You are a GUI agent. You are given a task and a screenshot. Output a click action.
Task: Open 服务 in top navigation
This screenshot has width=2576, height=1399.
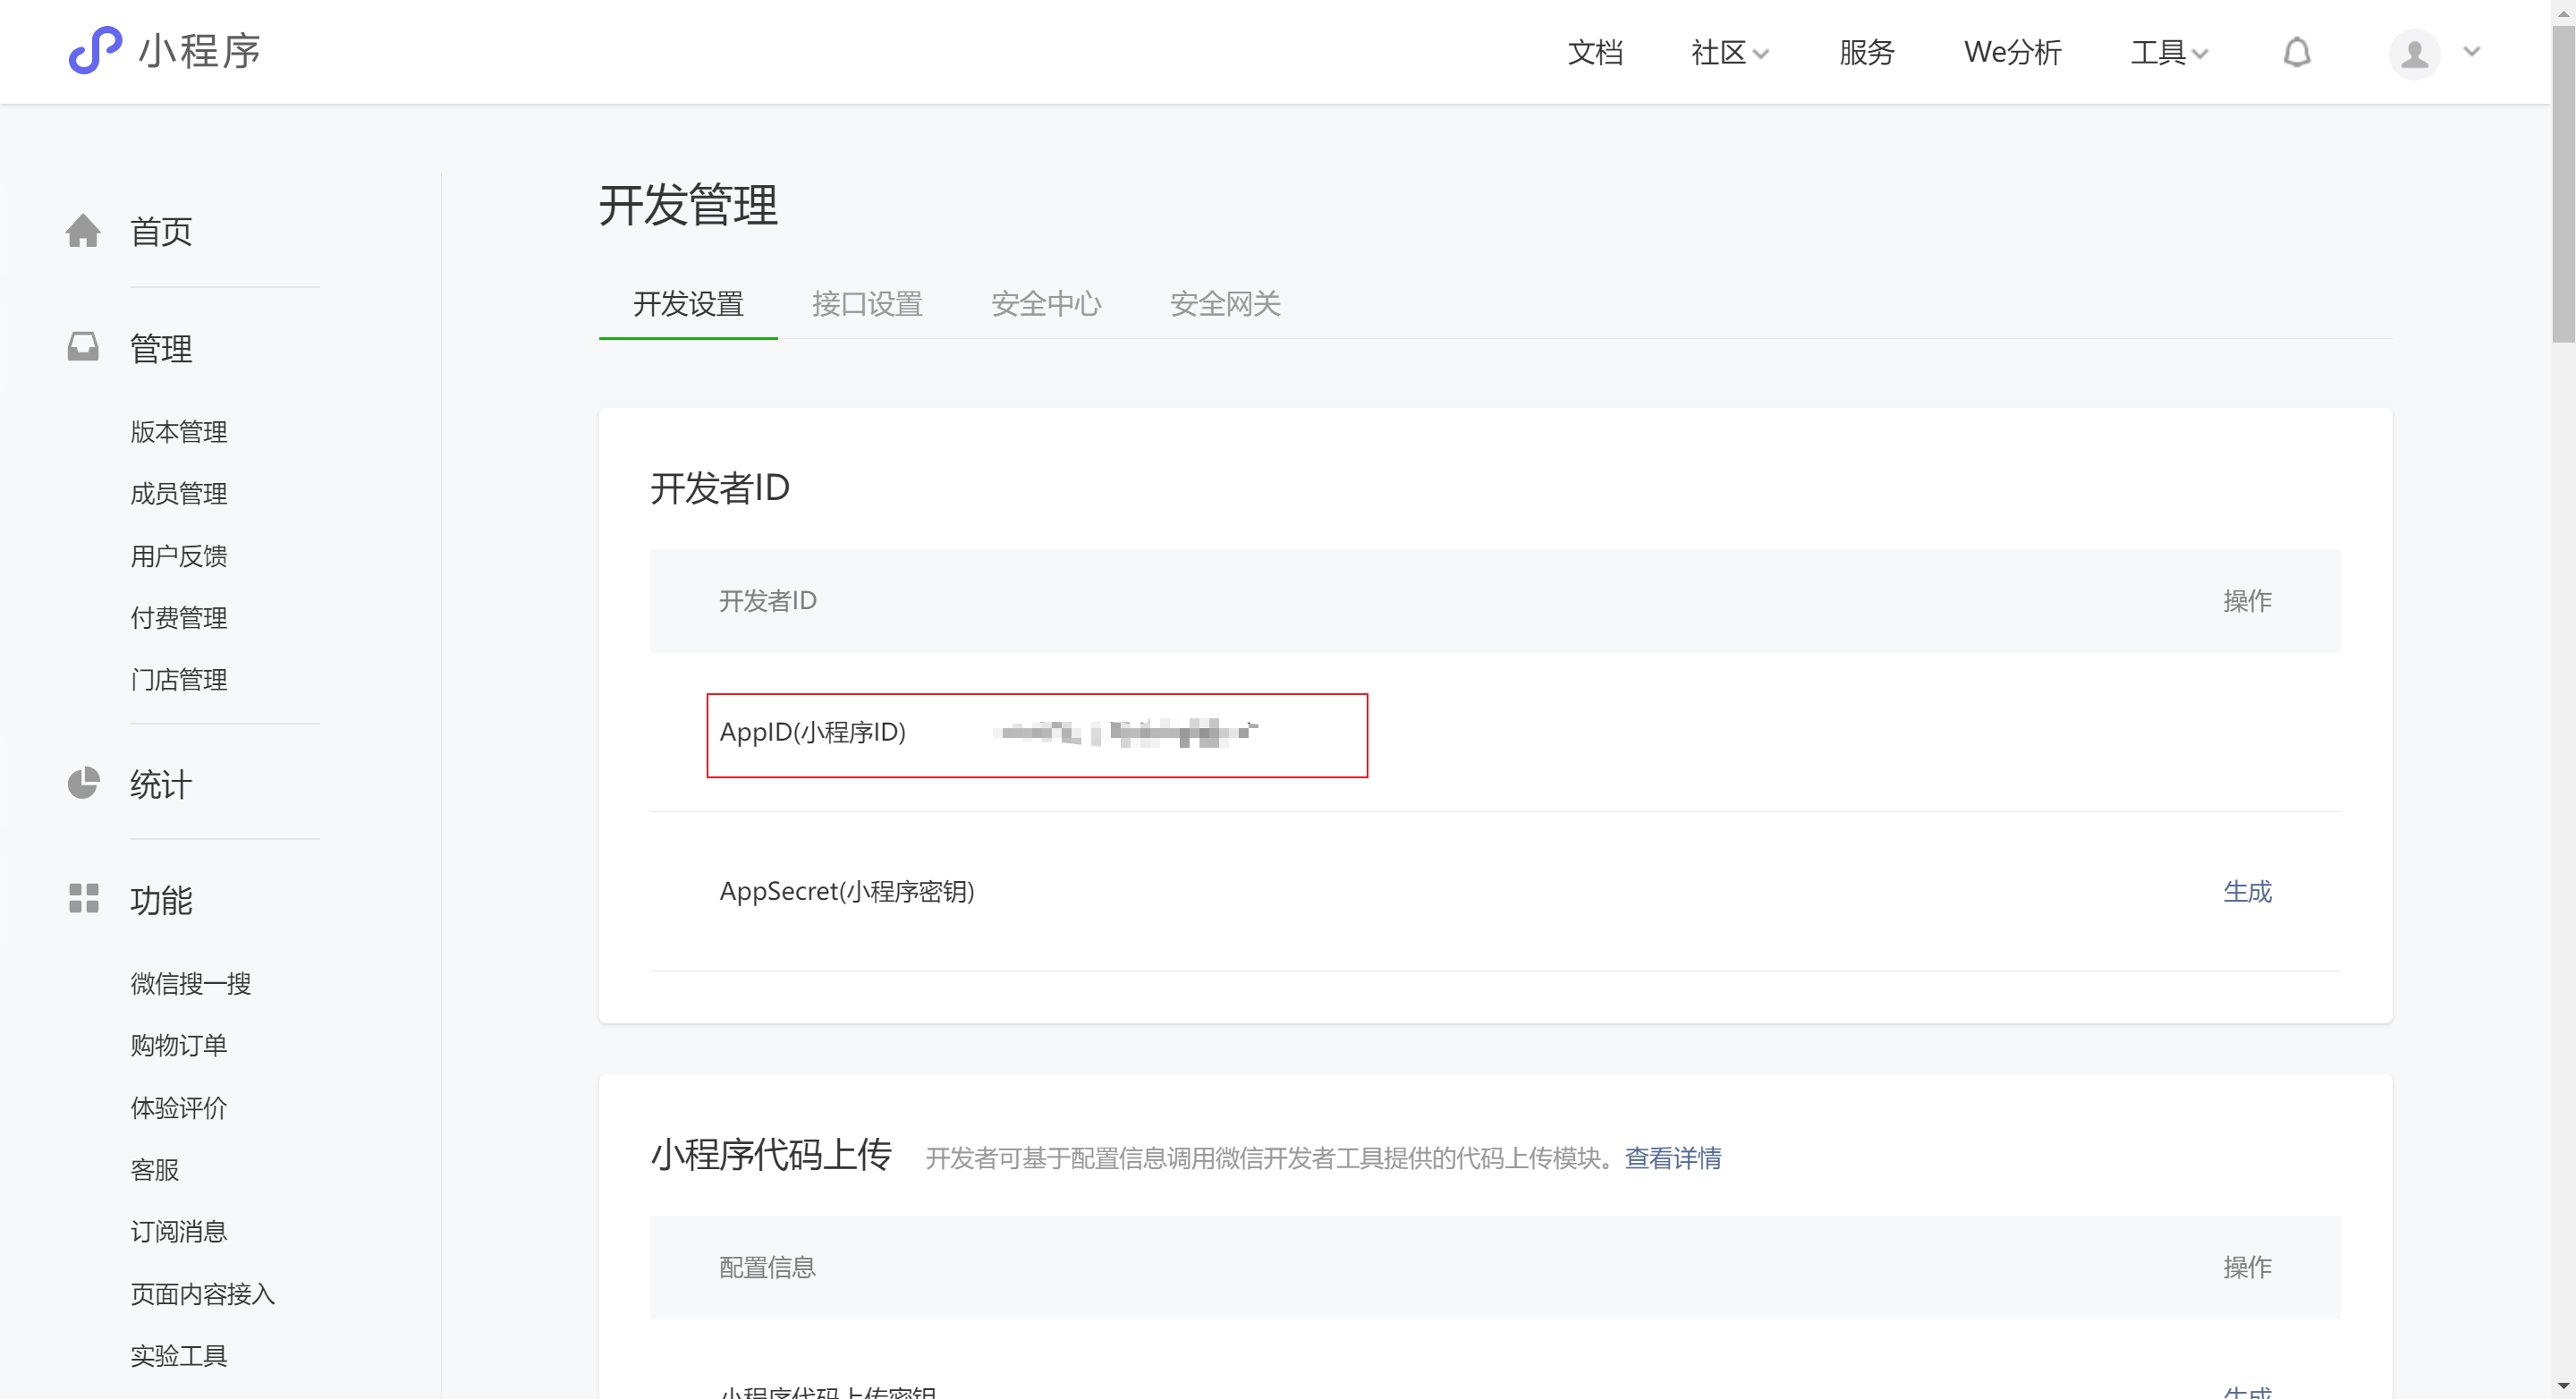pyautogui.click(x=1866, y=52)
